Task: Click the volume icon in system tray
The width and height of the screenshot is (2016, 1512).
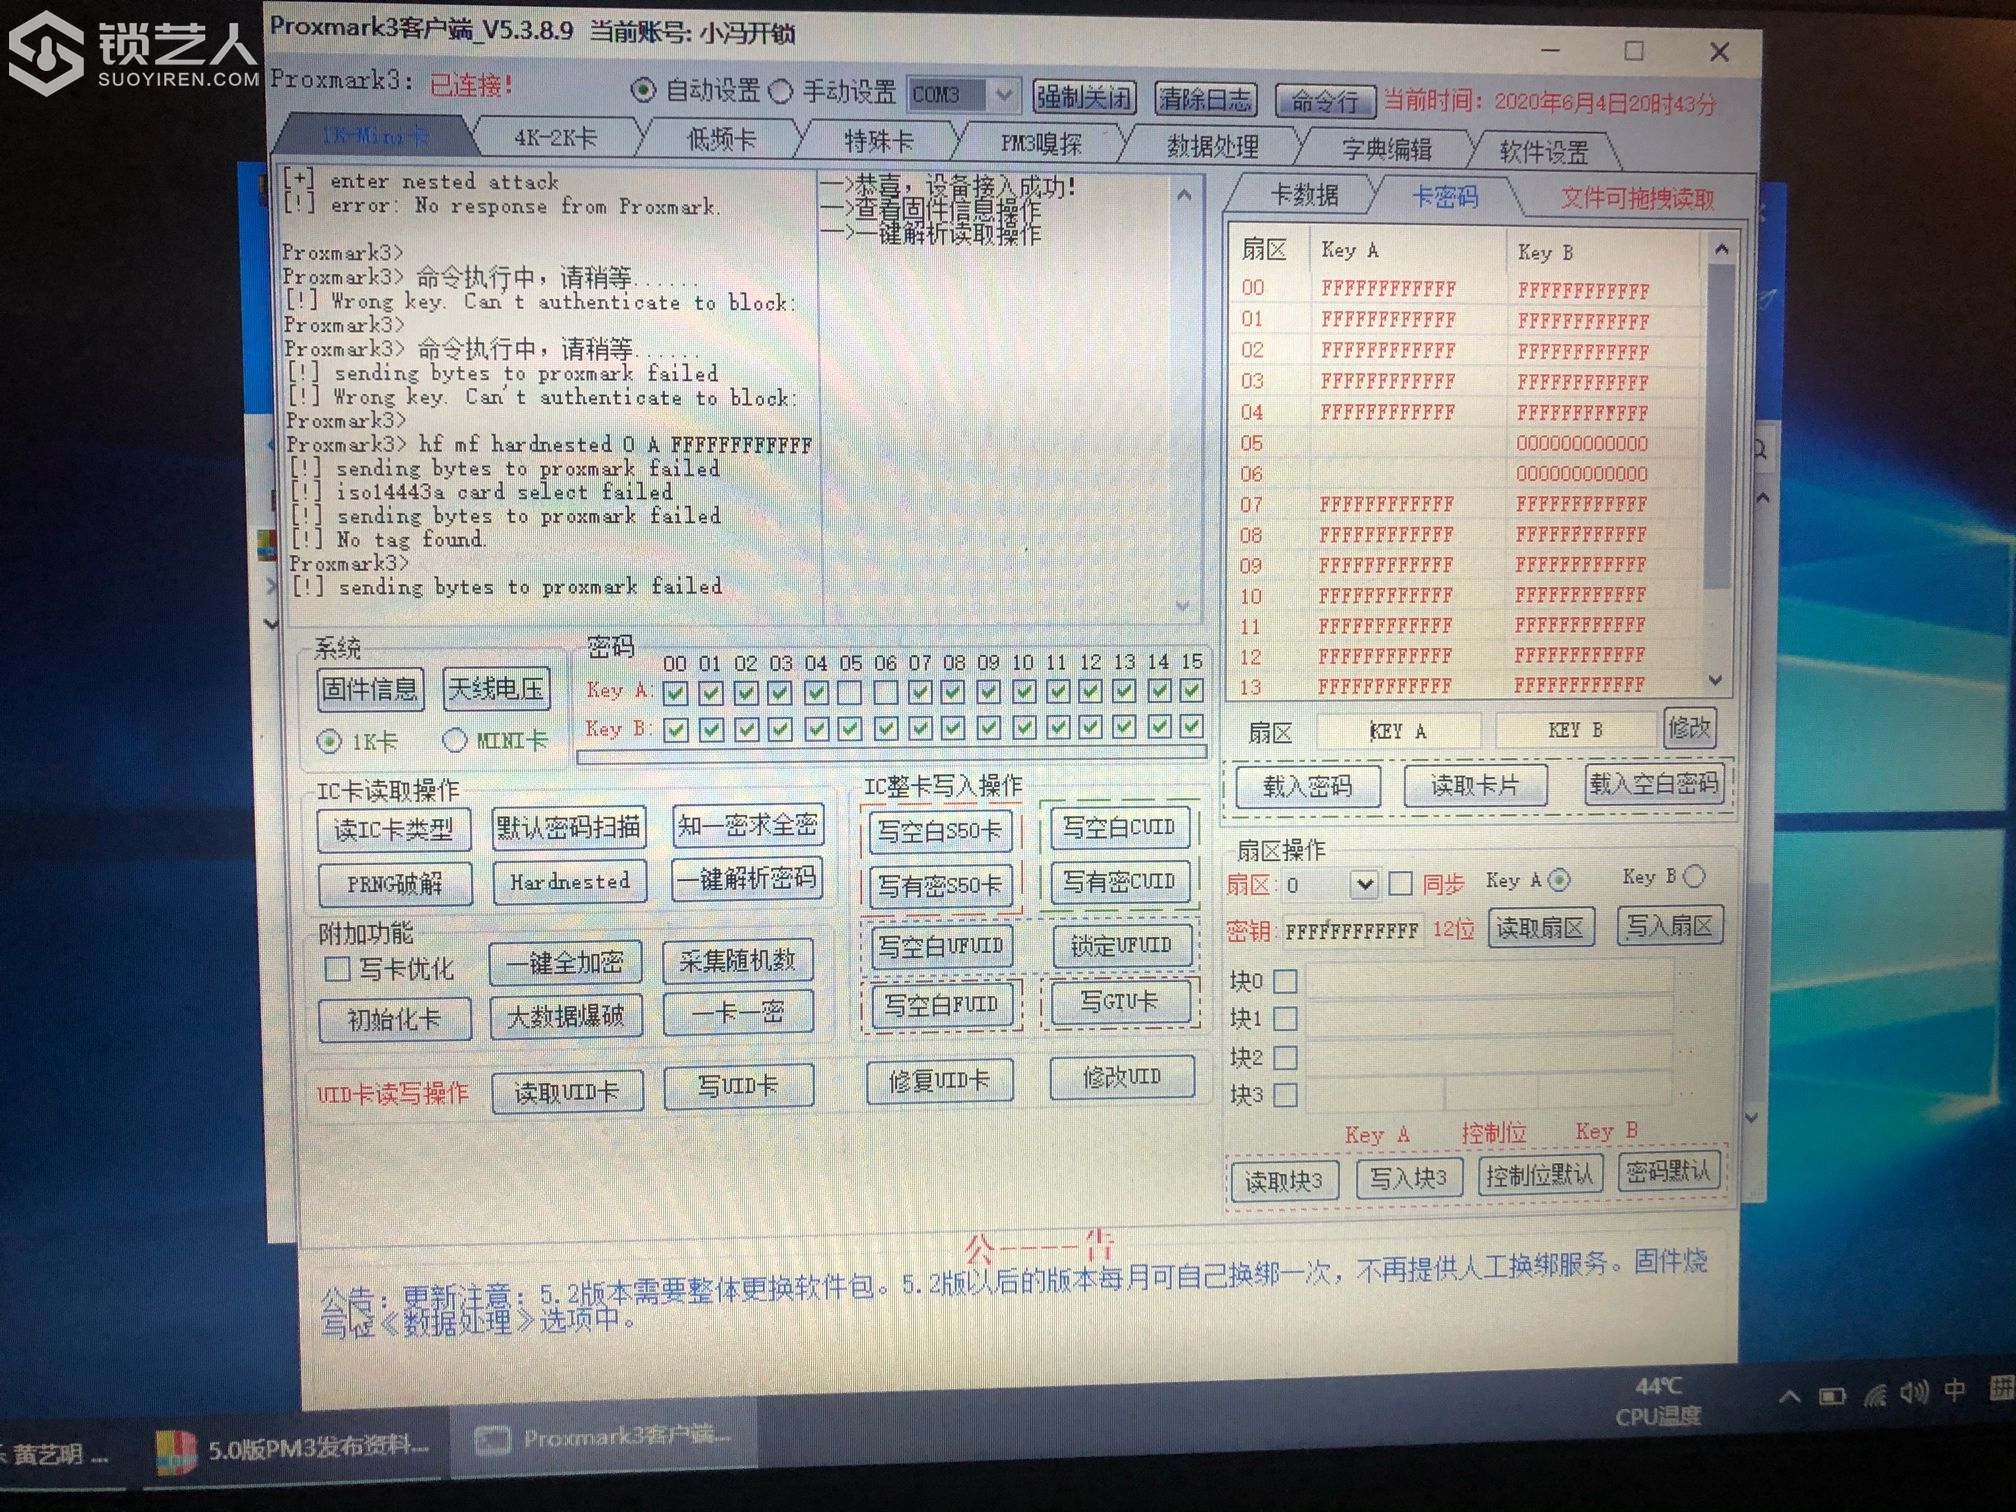Action: click(x=1913, y=1392)
